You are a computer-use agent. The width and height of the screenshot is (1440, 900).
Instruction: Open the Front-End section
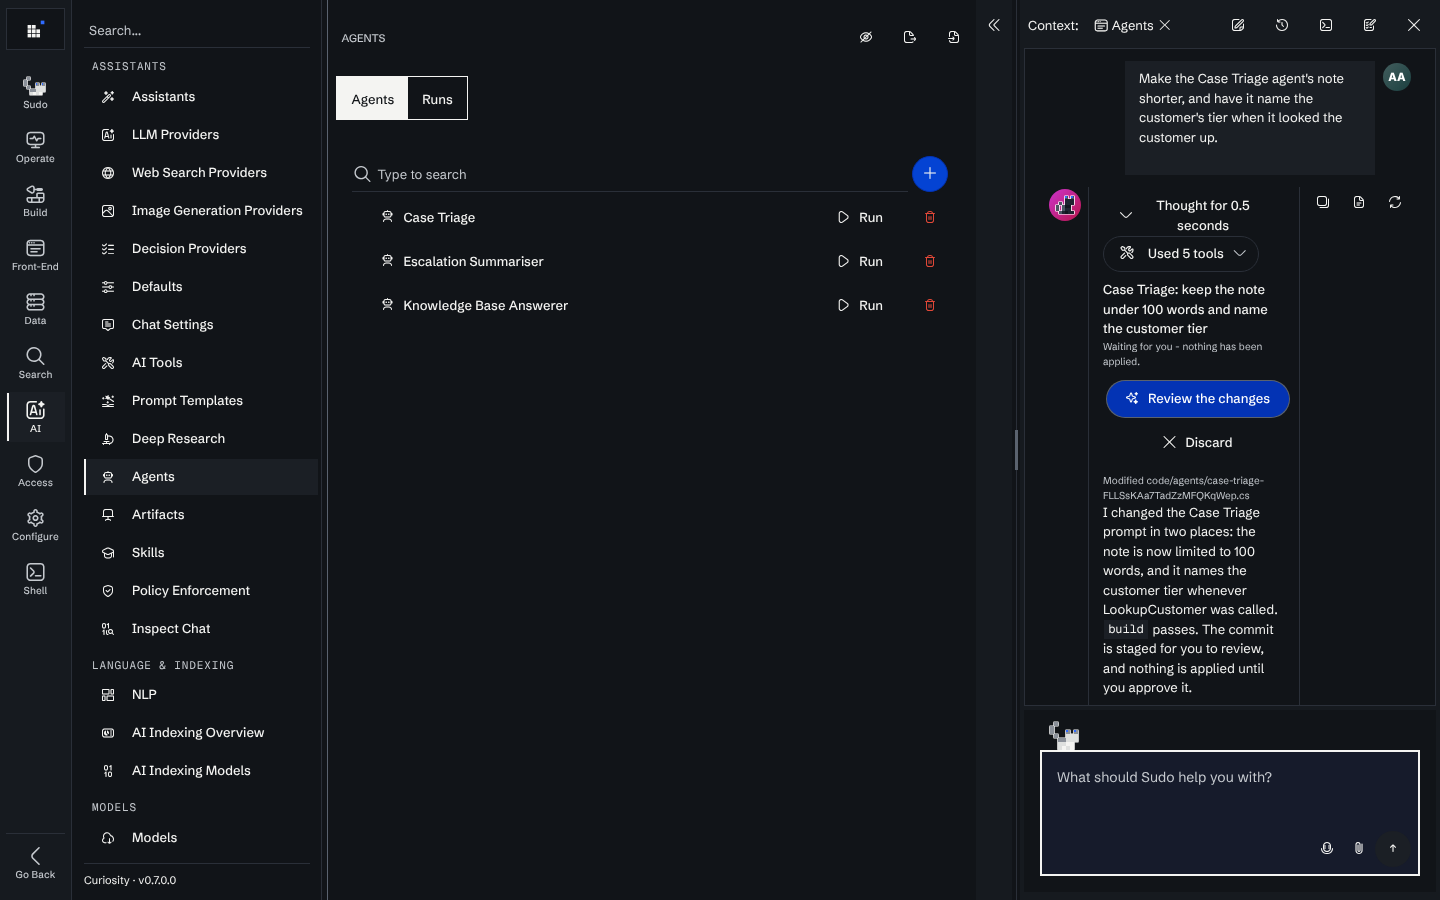[35, 254]
